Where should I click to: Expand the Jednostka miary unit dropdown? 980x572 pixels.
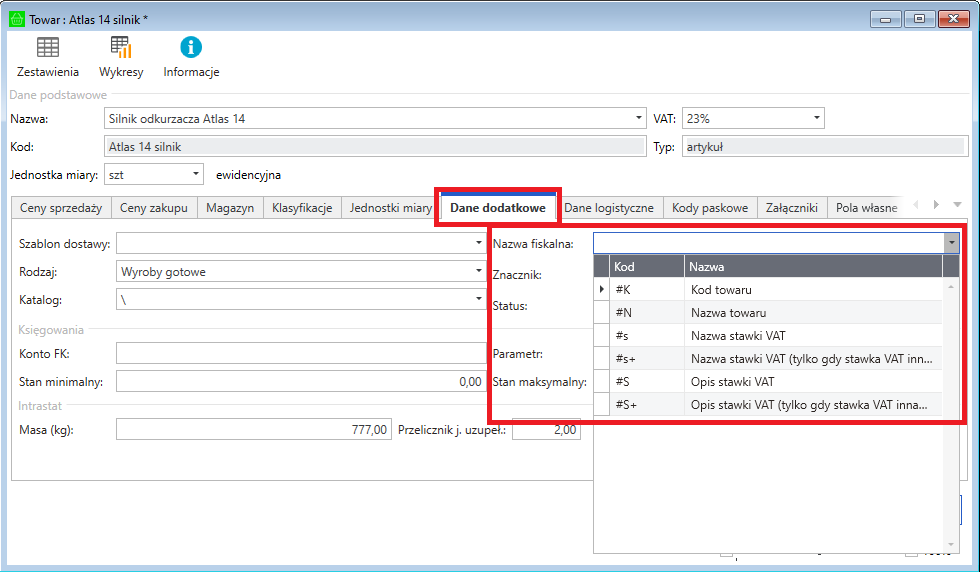[195, 175]
